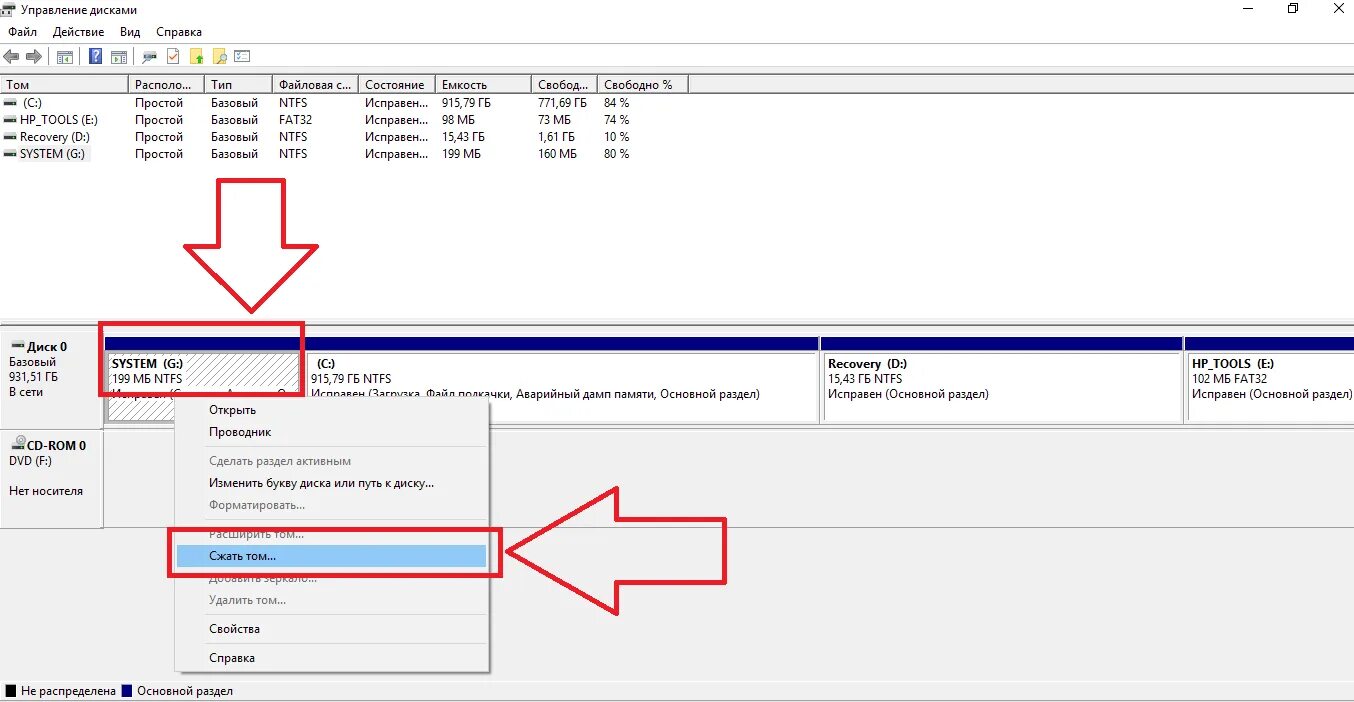1354x702 pixels.
Task: Choose Открыть in the context menu
Action: (x=331, y=410)
